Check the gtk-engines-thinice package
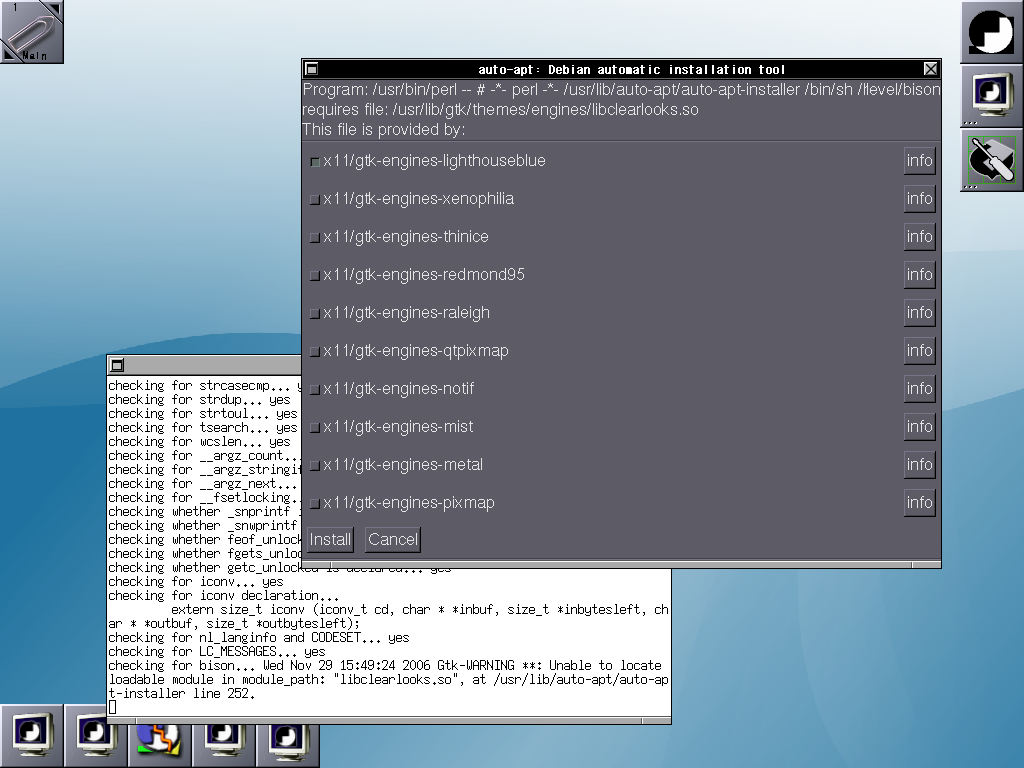Viewport: 1024px width, 768px height. point(315,237)
